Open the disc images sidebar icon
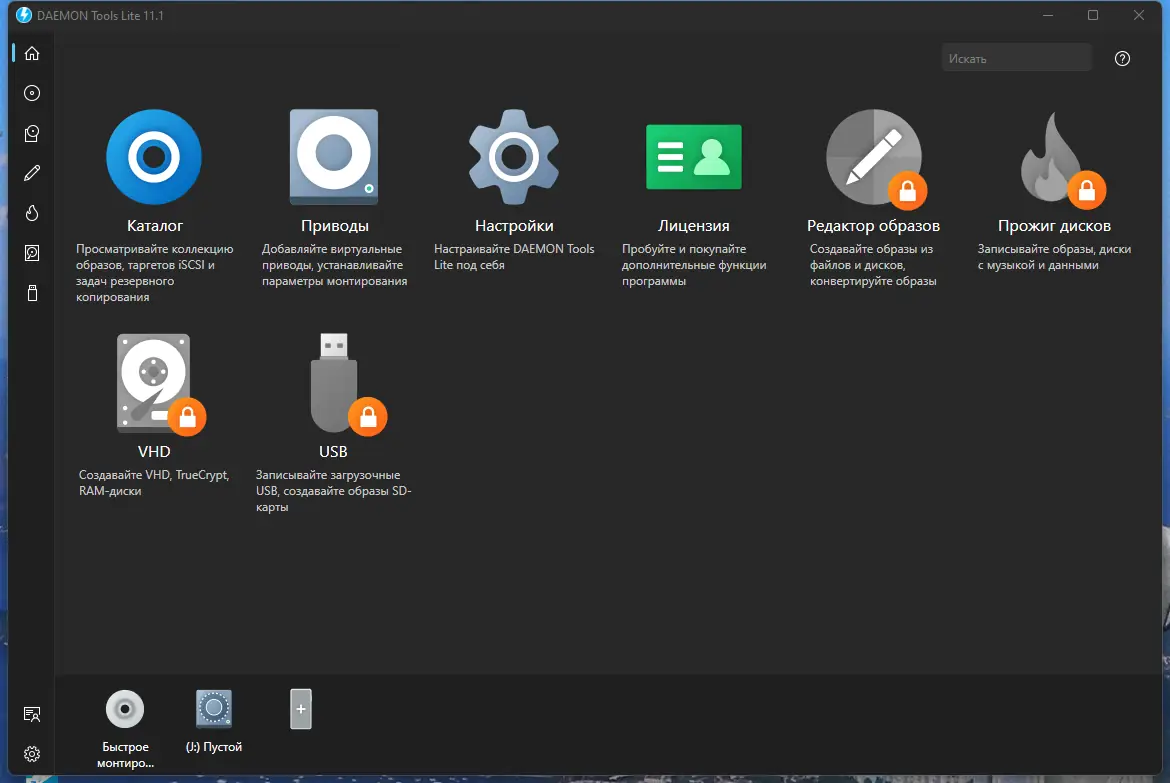 pyautogui.click(x=32, y=93)
